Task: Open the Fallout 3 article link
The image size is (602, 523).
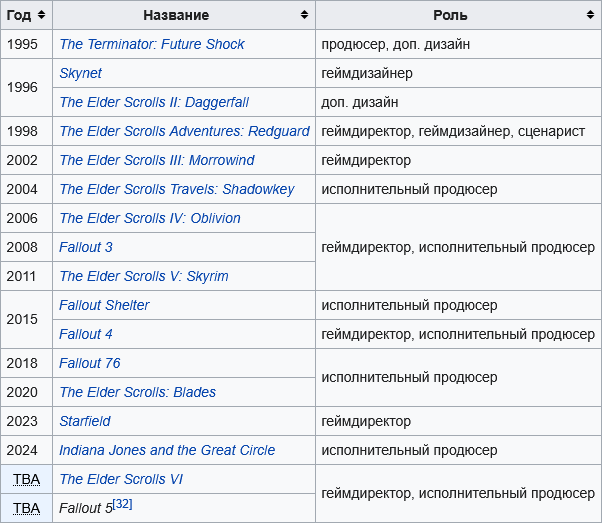Action: coord(86,247)
